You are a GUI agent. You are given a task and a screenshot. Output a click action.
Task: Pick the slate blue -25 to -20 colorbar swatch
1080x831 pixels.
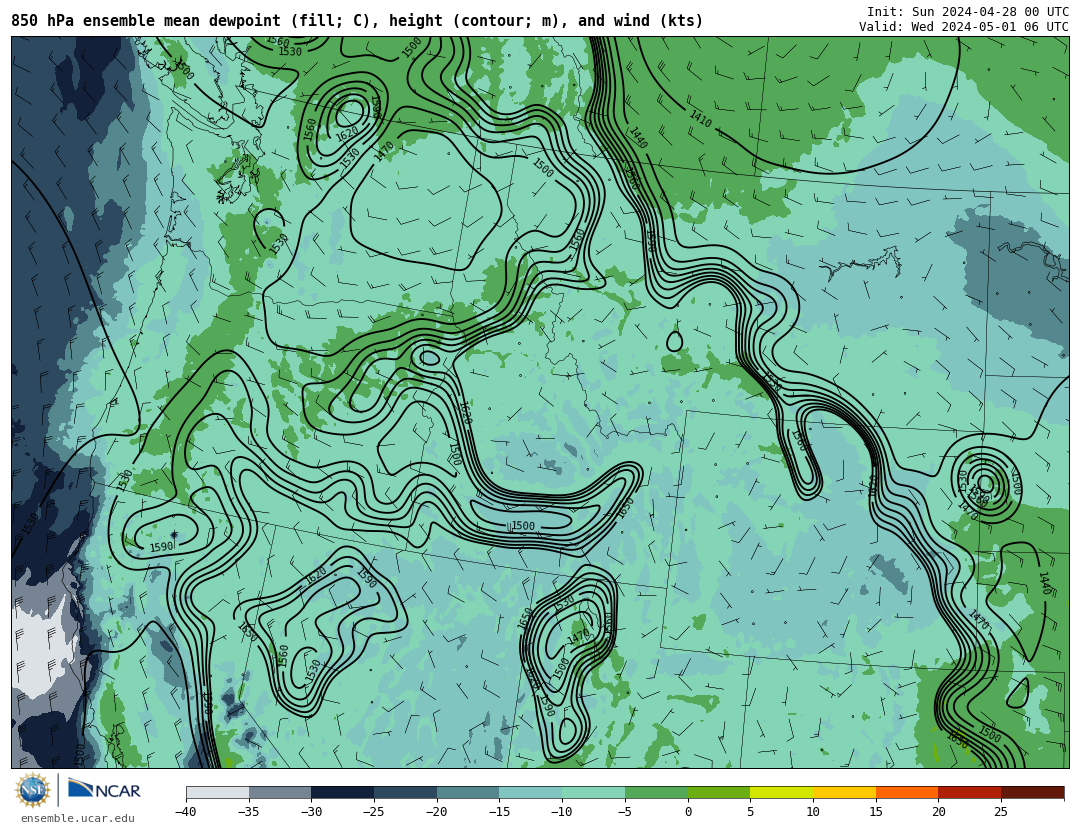click(406, 792)
